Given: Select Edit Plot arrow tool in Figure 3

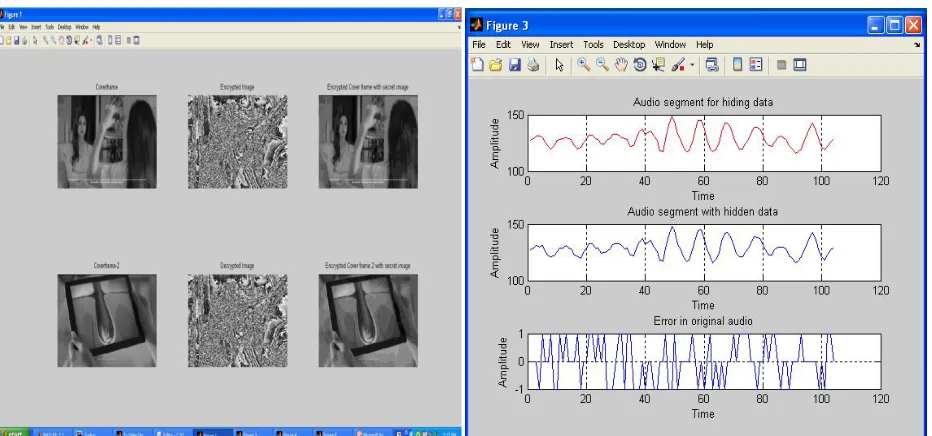Looking at the screenshot, I should tap(559, 65).
